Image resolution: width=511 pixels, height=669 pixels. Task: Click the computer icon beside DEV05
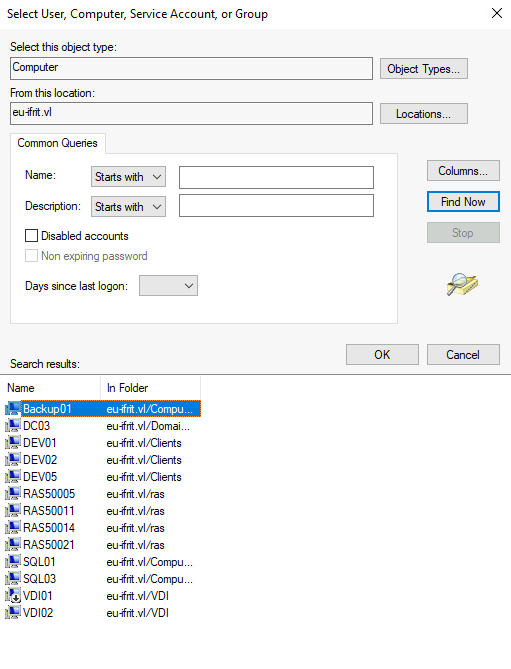[13, 477]
